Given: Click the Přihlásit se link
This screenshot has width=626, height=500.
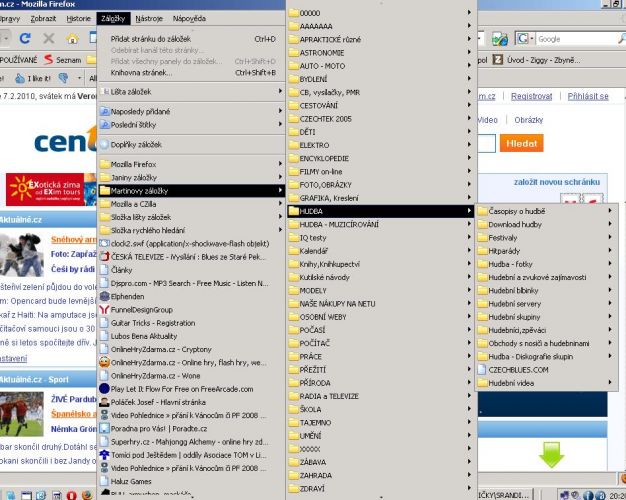Looking at the screenshot, I should [x=588, y=96].
